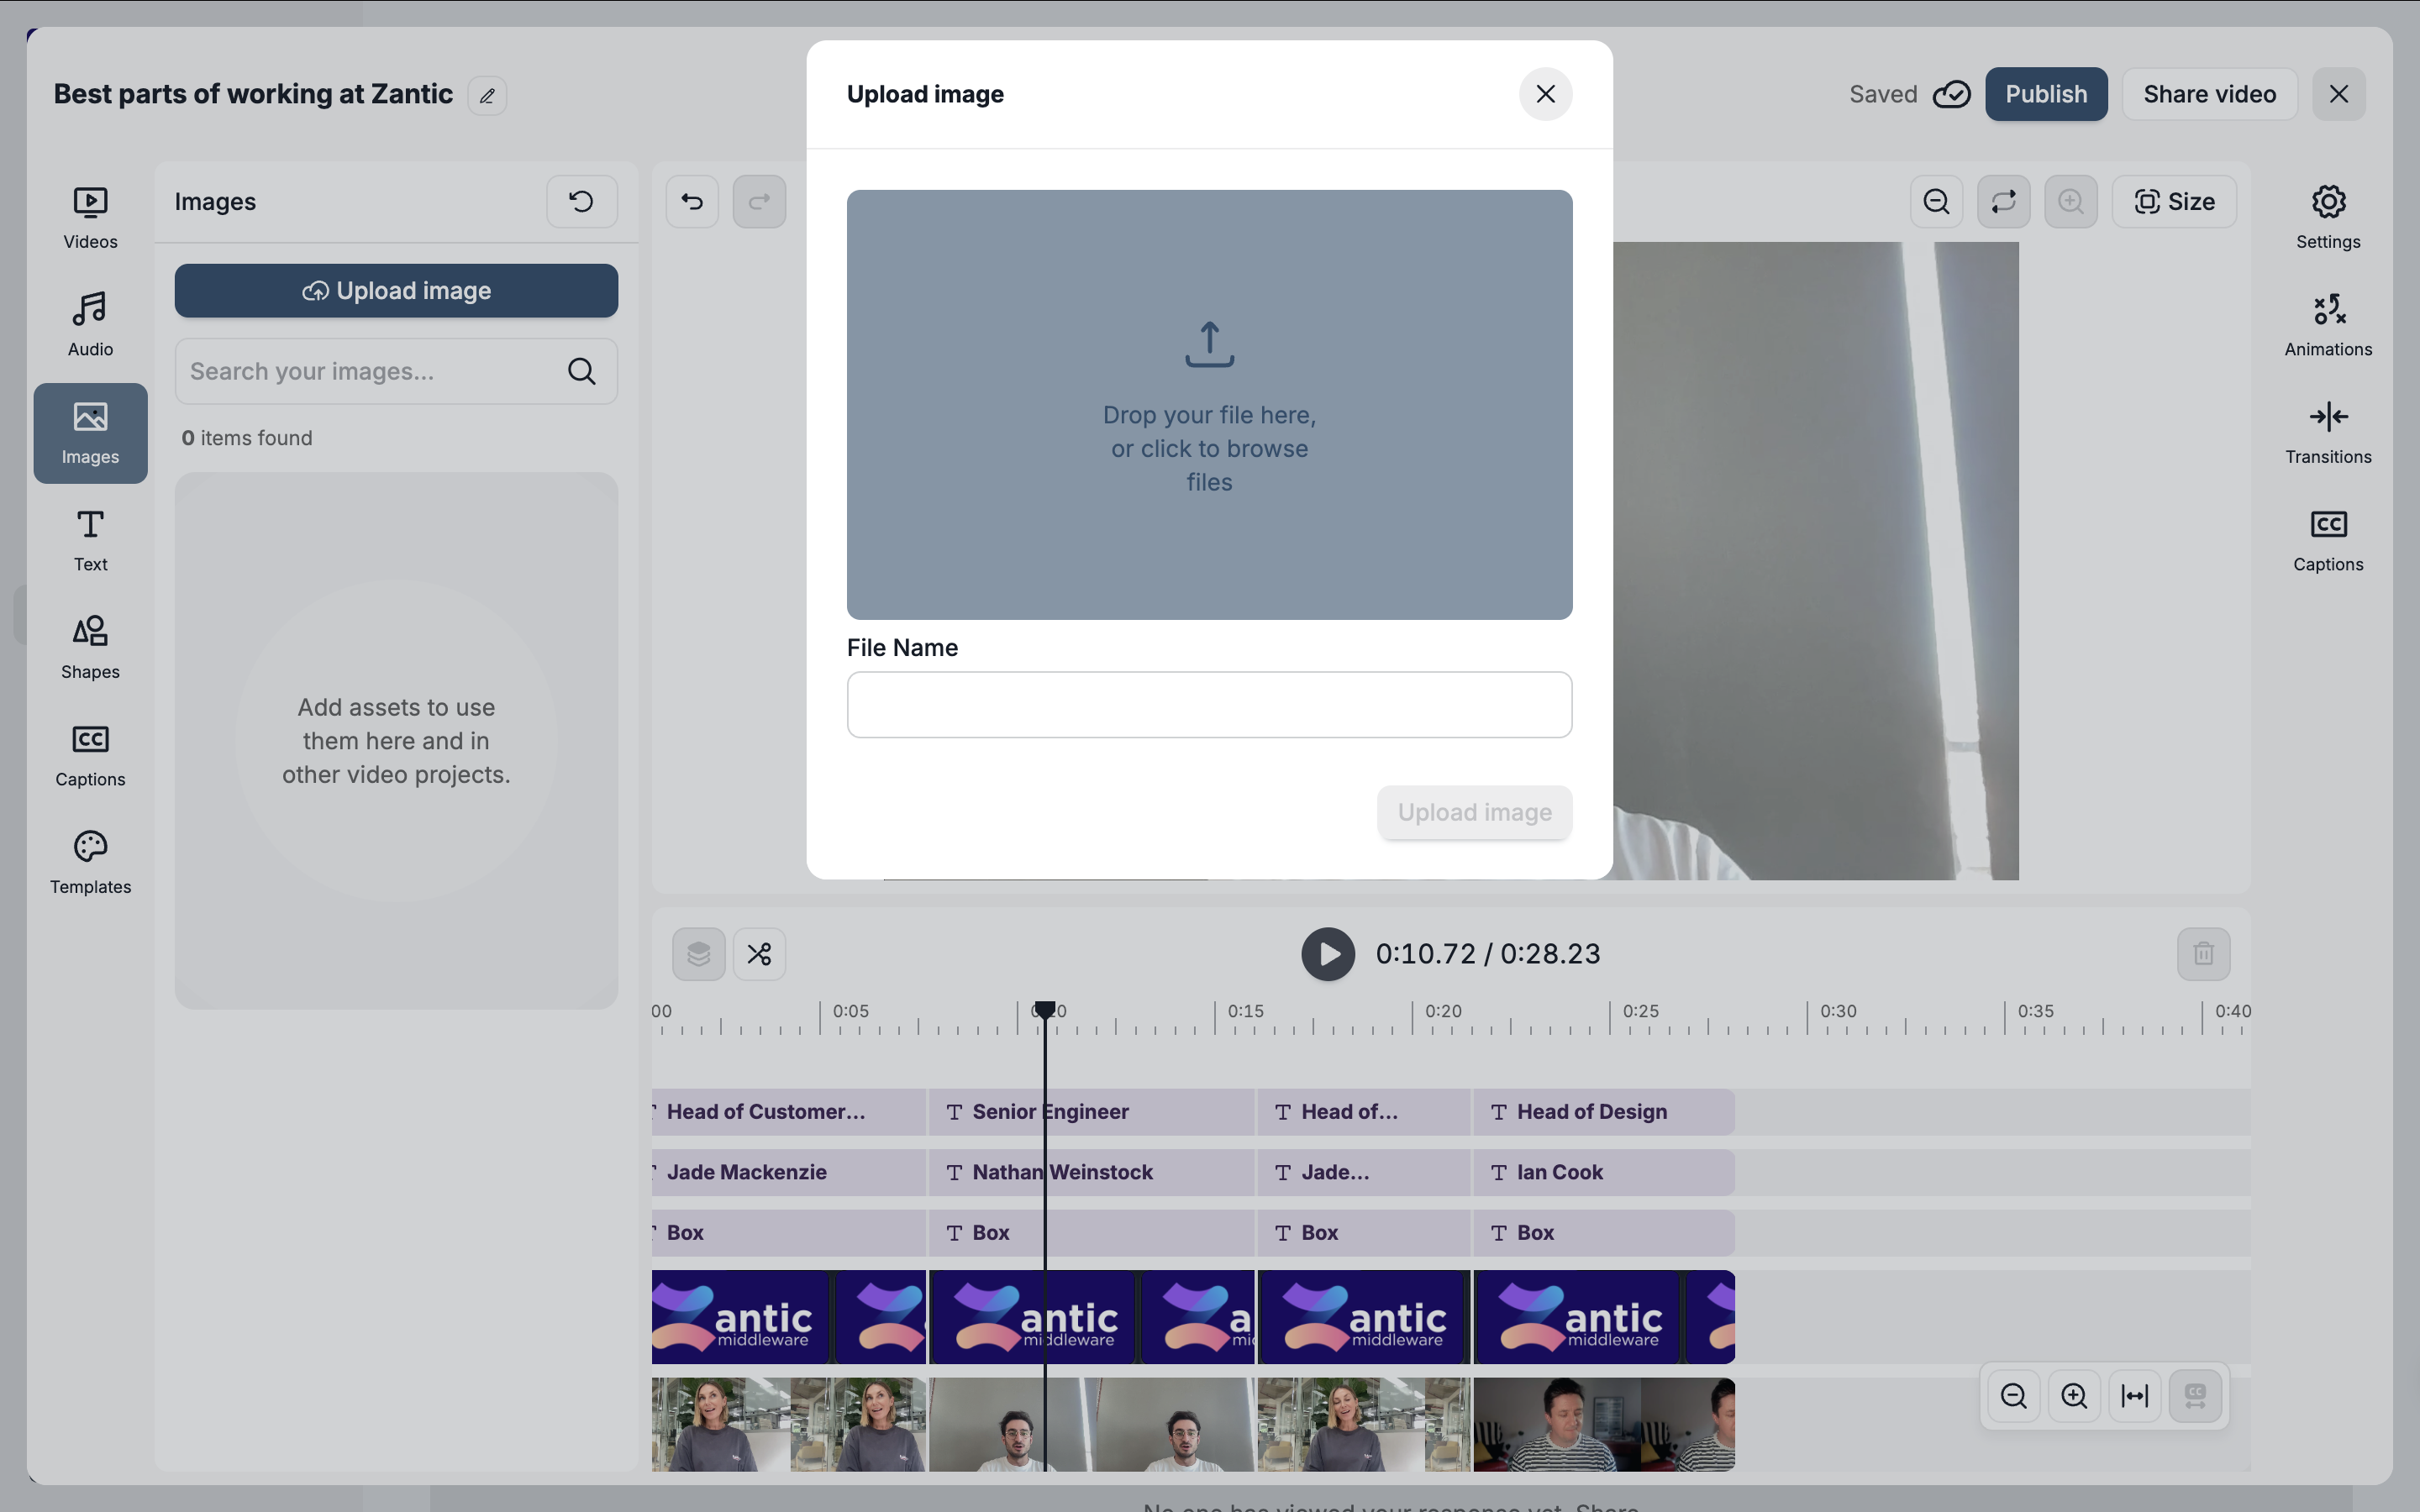Select the Shapes tool in sidebar
This screenshot has width=2420, height=1512.
(x=90, y=647)
